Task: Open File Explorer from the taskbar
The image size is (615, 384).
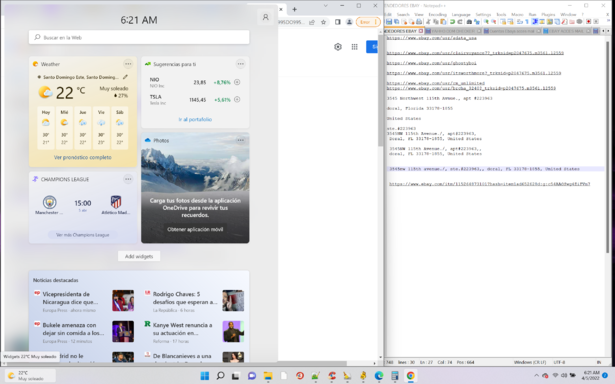Action: click(268, 376)
